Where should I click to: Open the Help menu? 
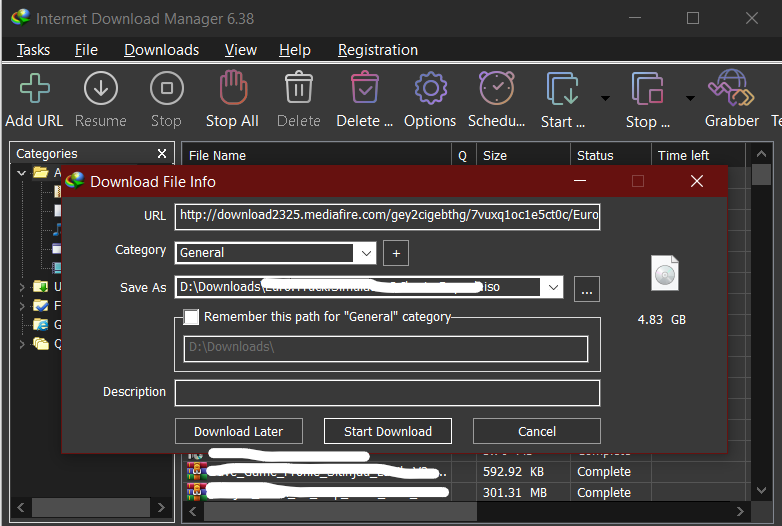click(x=295, y=50)
